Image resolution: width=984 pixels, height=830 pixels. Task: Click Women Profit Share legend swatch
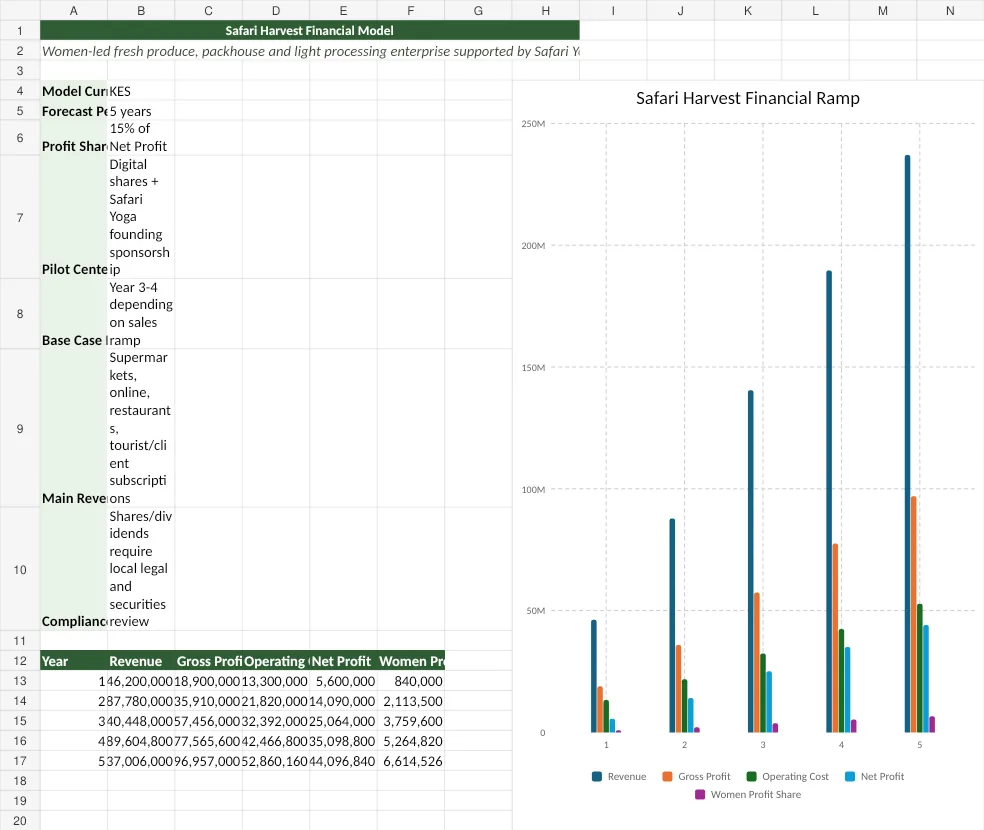[x=700, y=794]
